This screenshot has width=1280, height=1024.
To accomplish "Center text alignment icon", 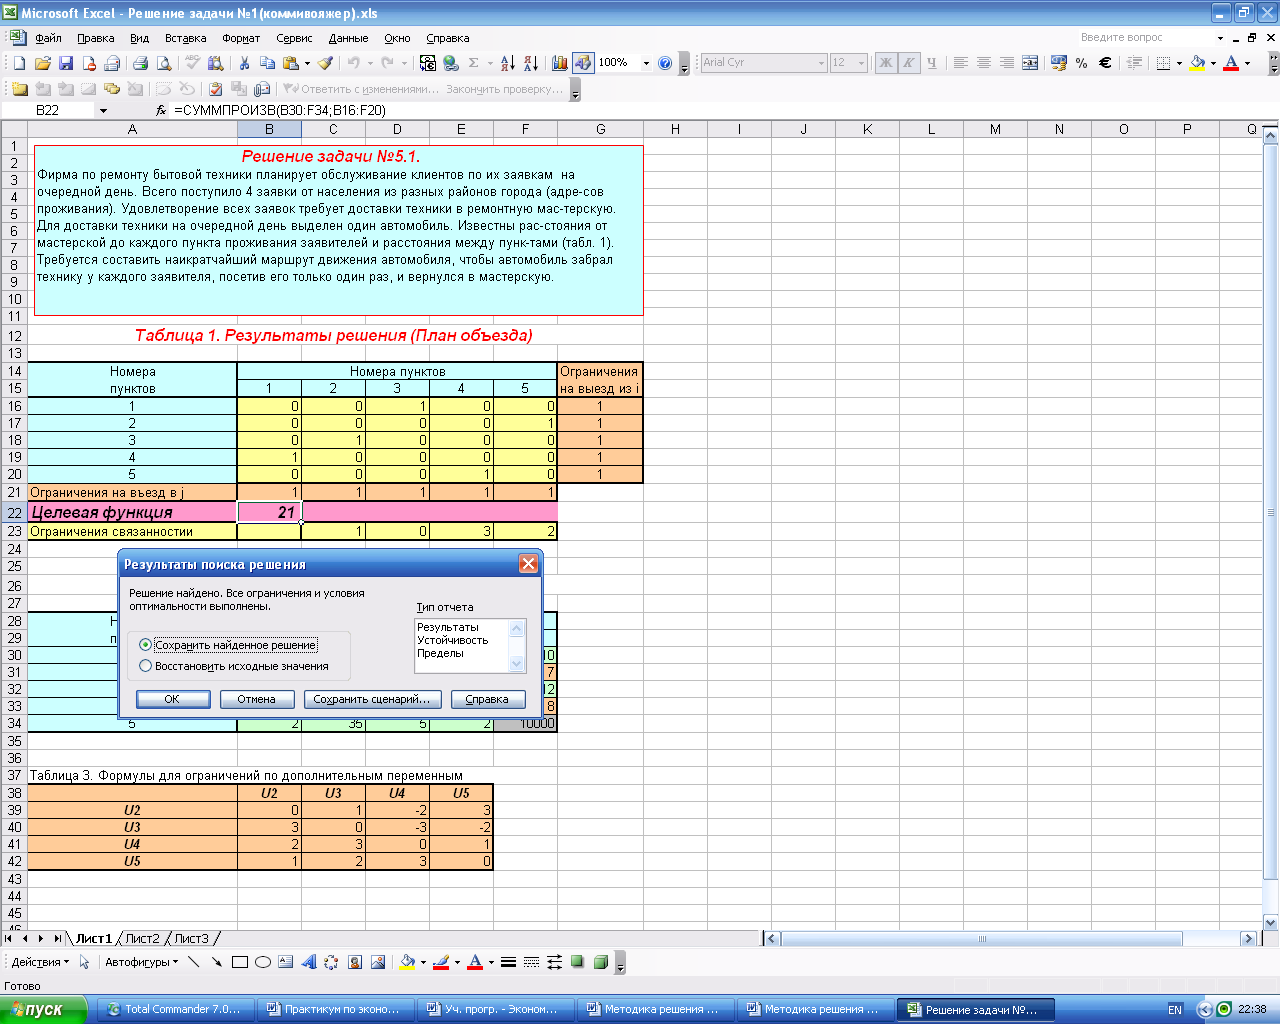I will (x=984, y=63).
